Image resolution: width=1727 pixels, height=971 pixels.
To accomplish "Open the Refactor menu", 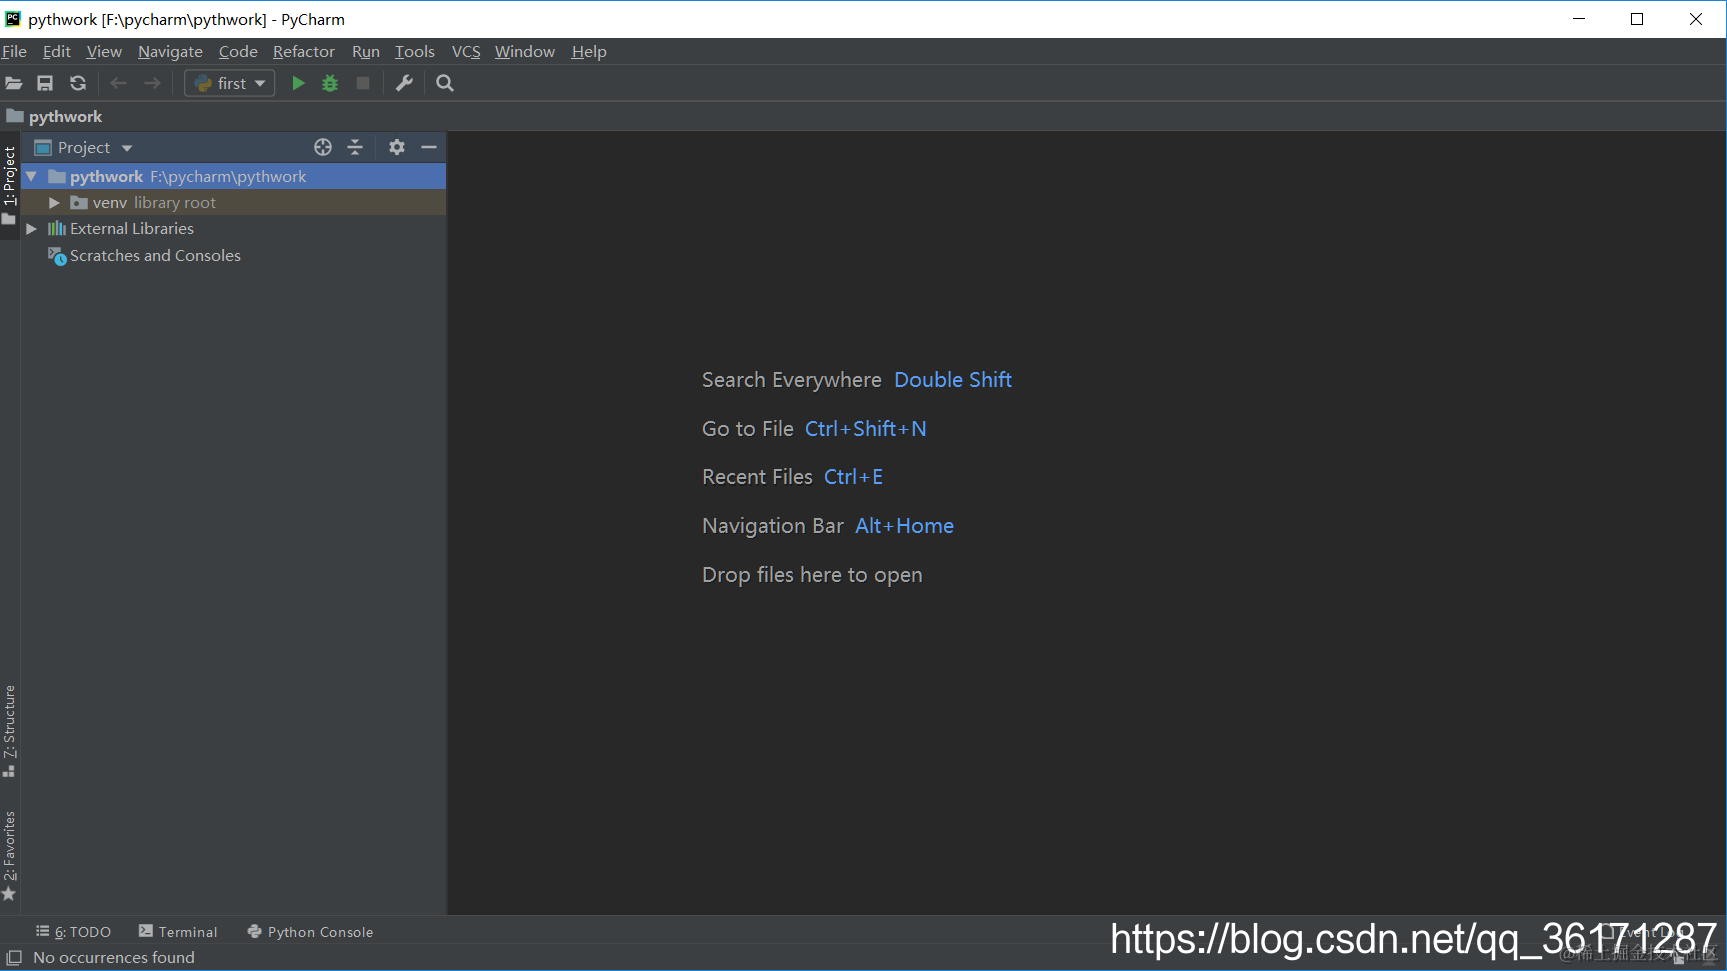I will coord(304,52).
